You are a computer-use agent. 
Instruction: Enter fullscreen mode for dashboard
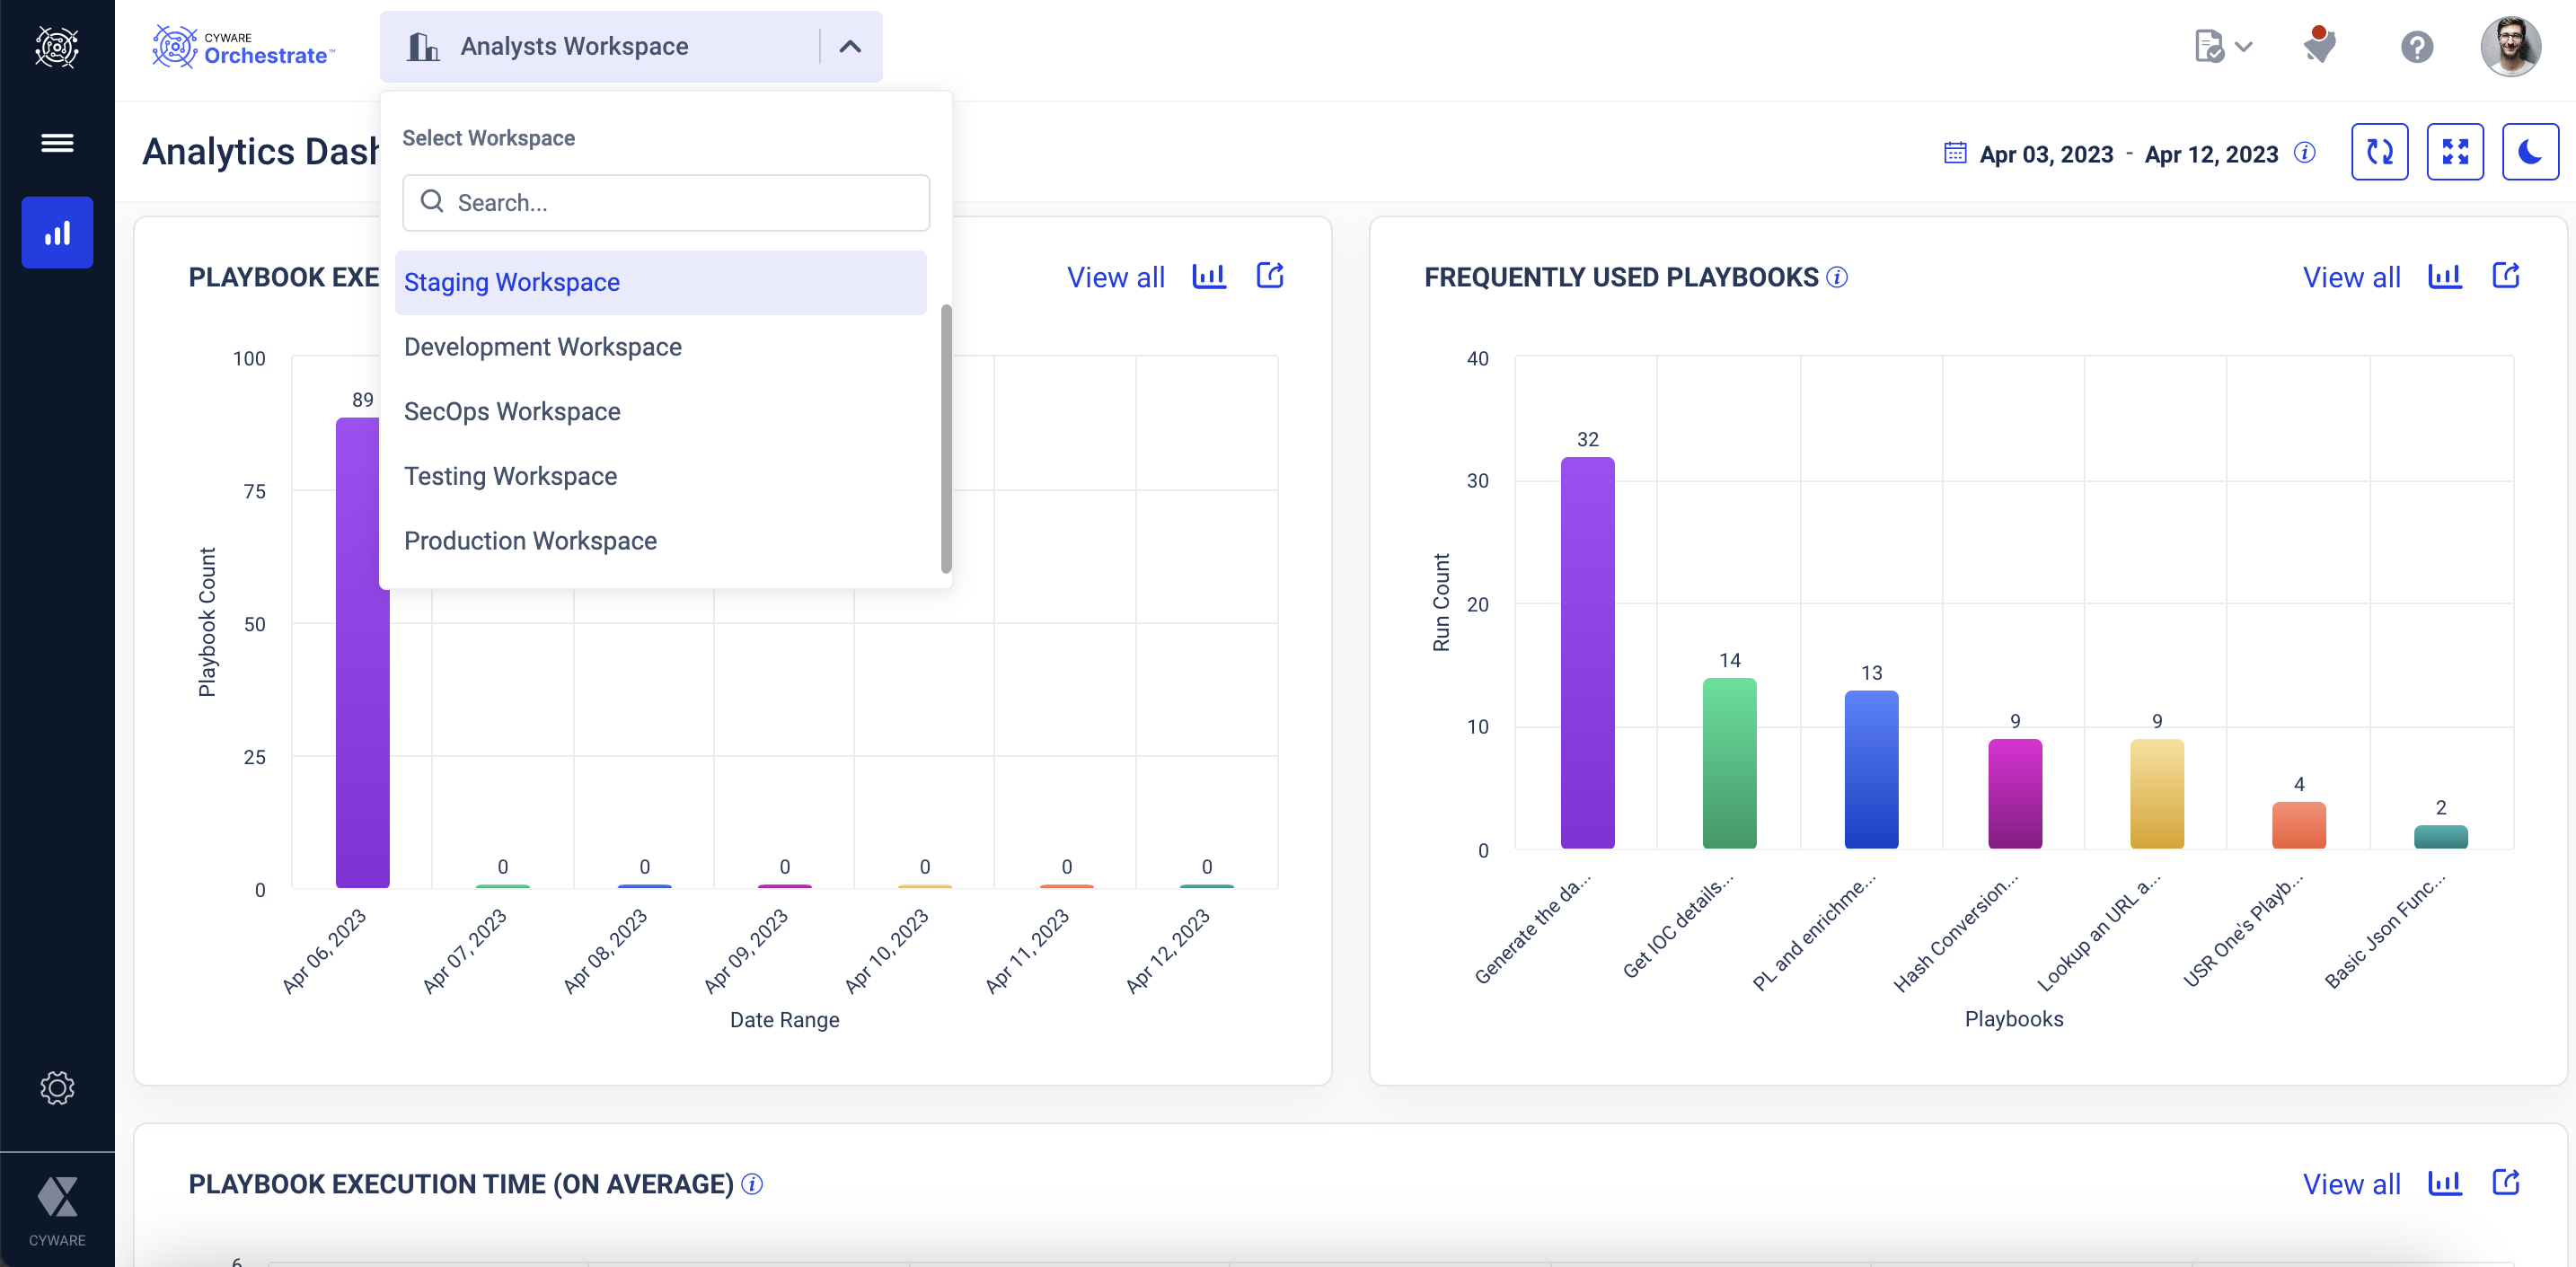pos(2455,152)
